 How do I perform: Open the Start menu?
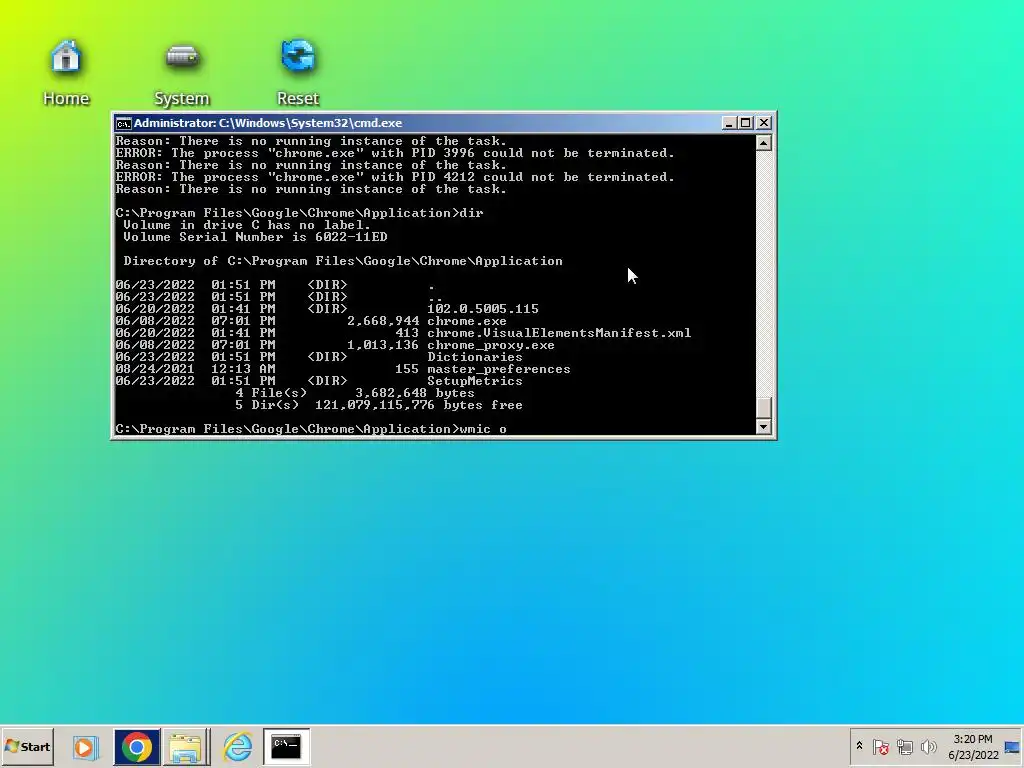coord(27,746)
